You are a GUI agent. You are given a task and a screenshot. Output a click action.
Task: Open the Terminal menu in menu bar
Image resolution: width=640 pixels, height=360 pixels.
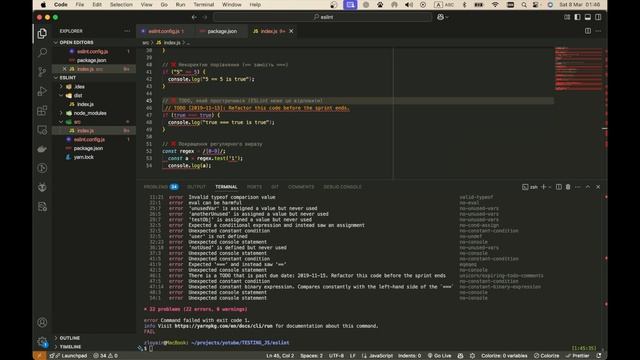click(x=204, y=5)
